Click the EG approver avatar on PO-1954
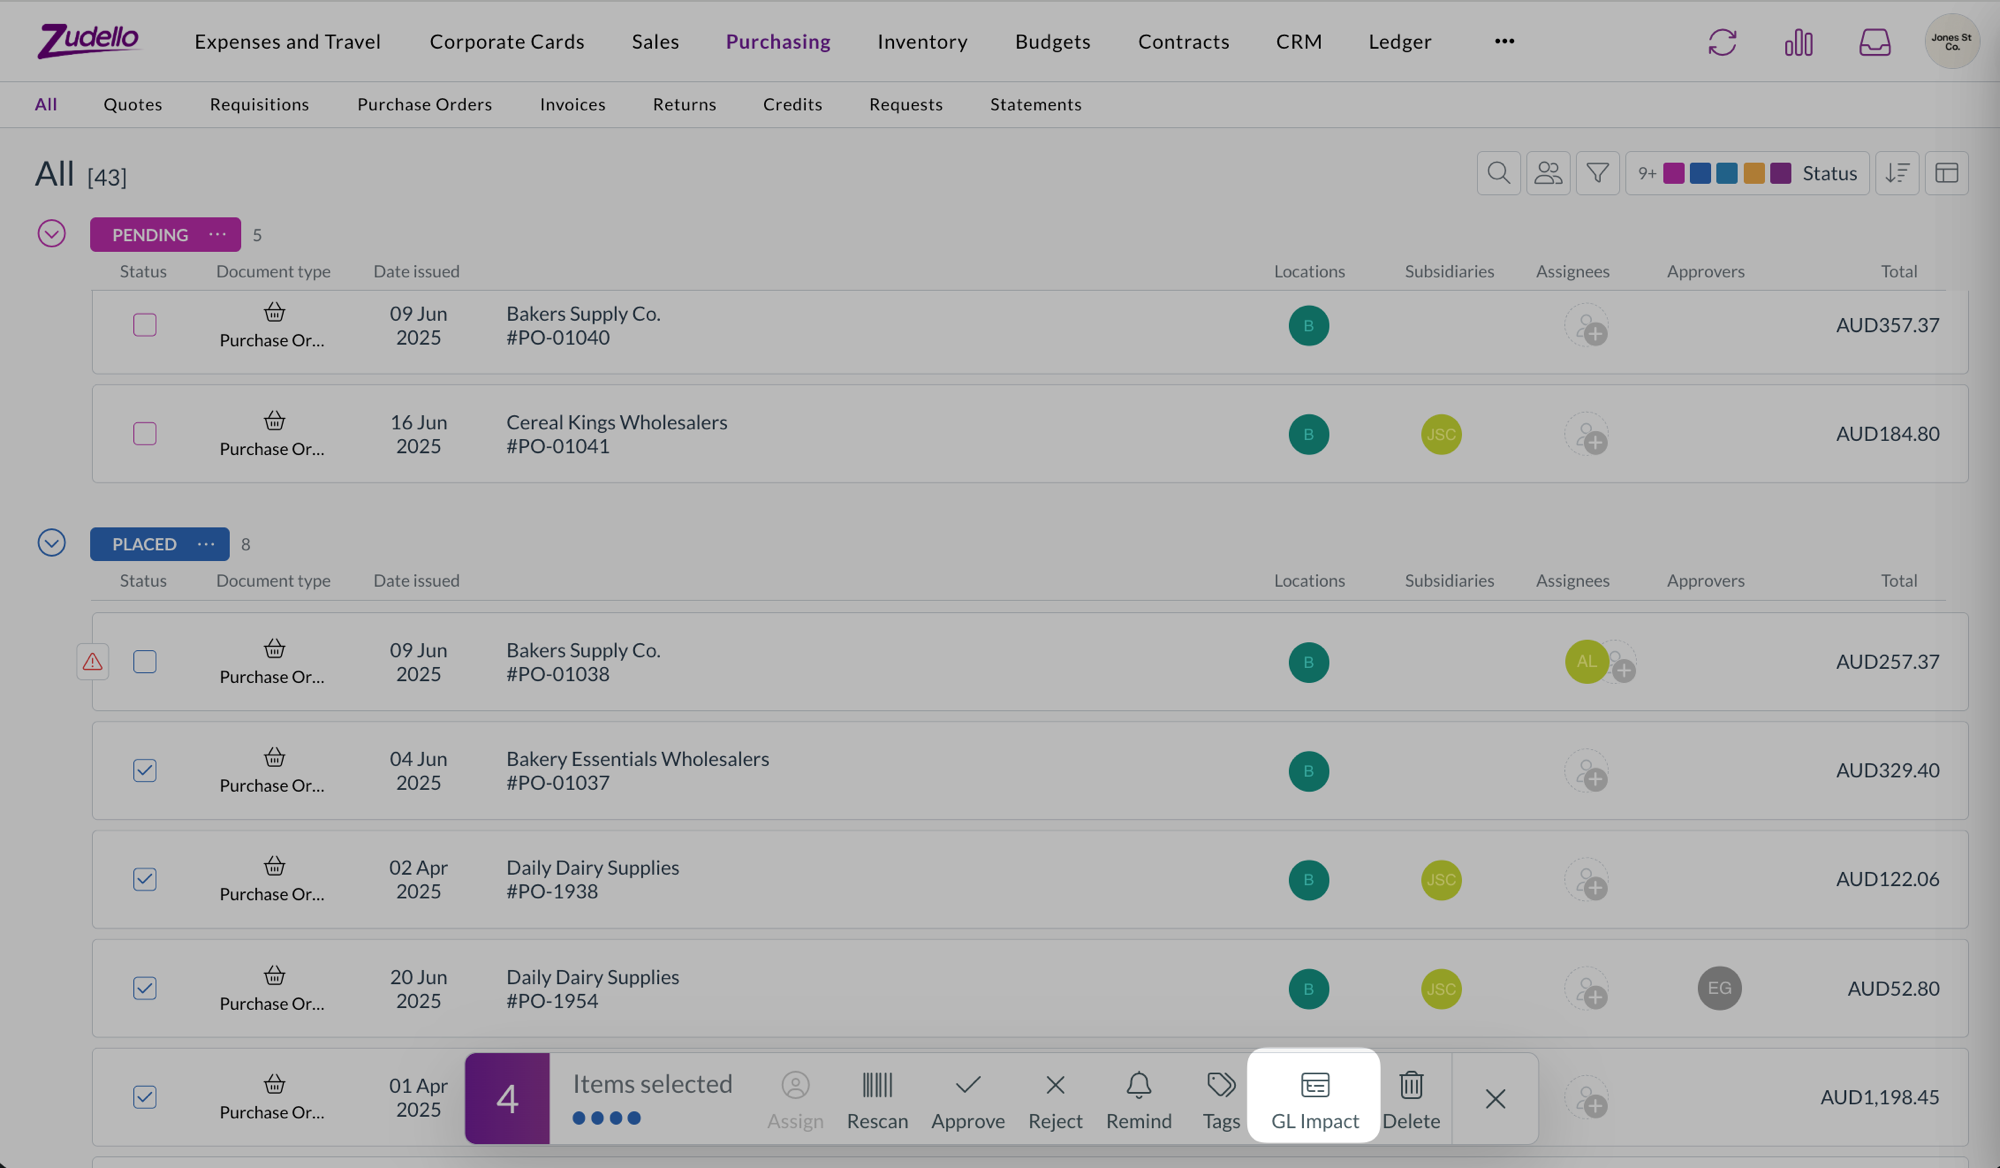The height and width of the screenshot is (1168, 2000). click(1719, 988)
